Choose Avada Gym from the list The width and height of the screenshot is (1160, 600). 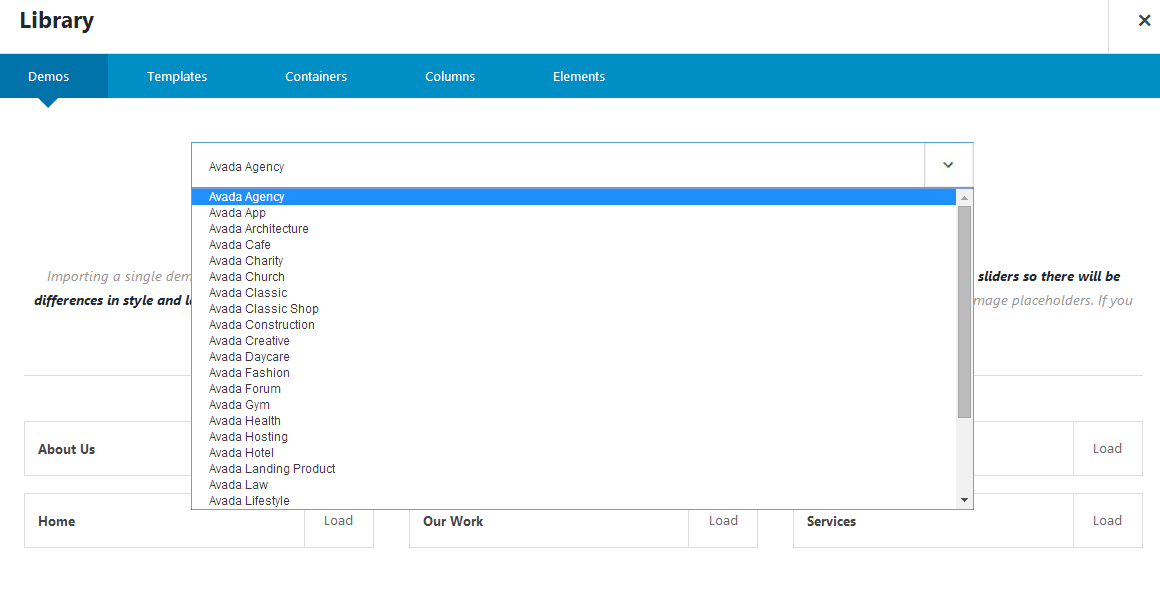pos(574,405)
